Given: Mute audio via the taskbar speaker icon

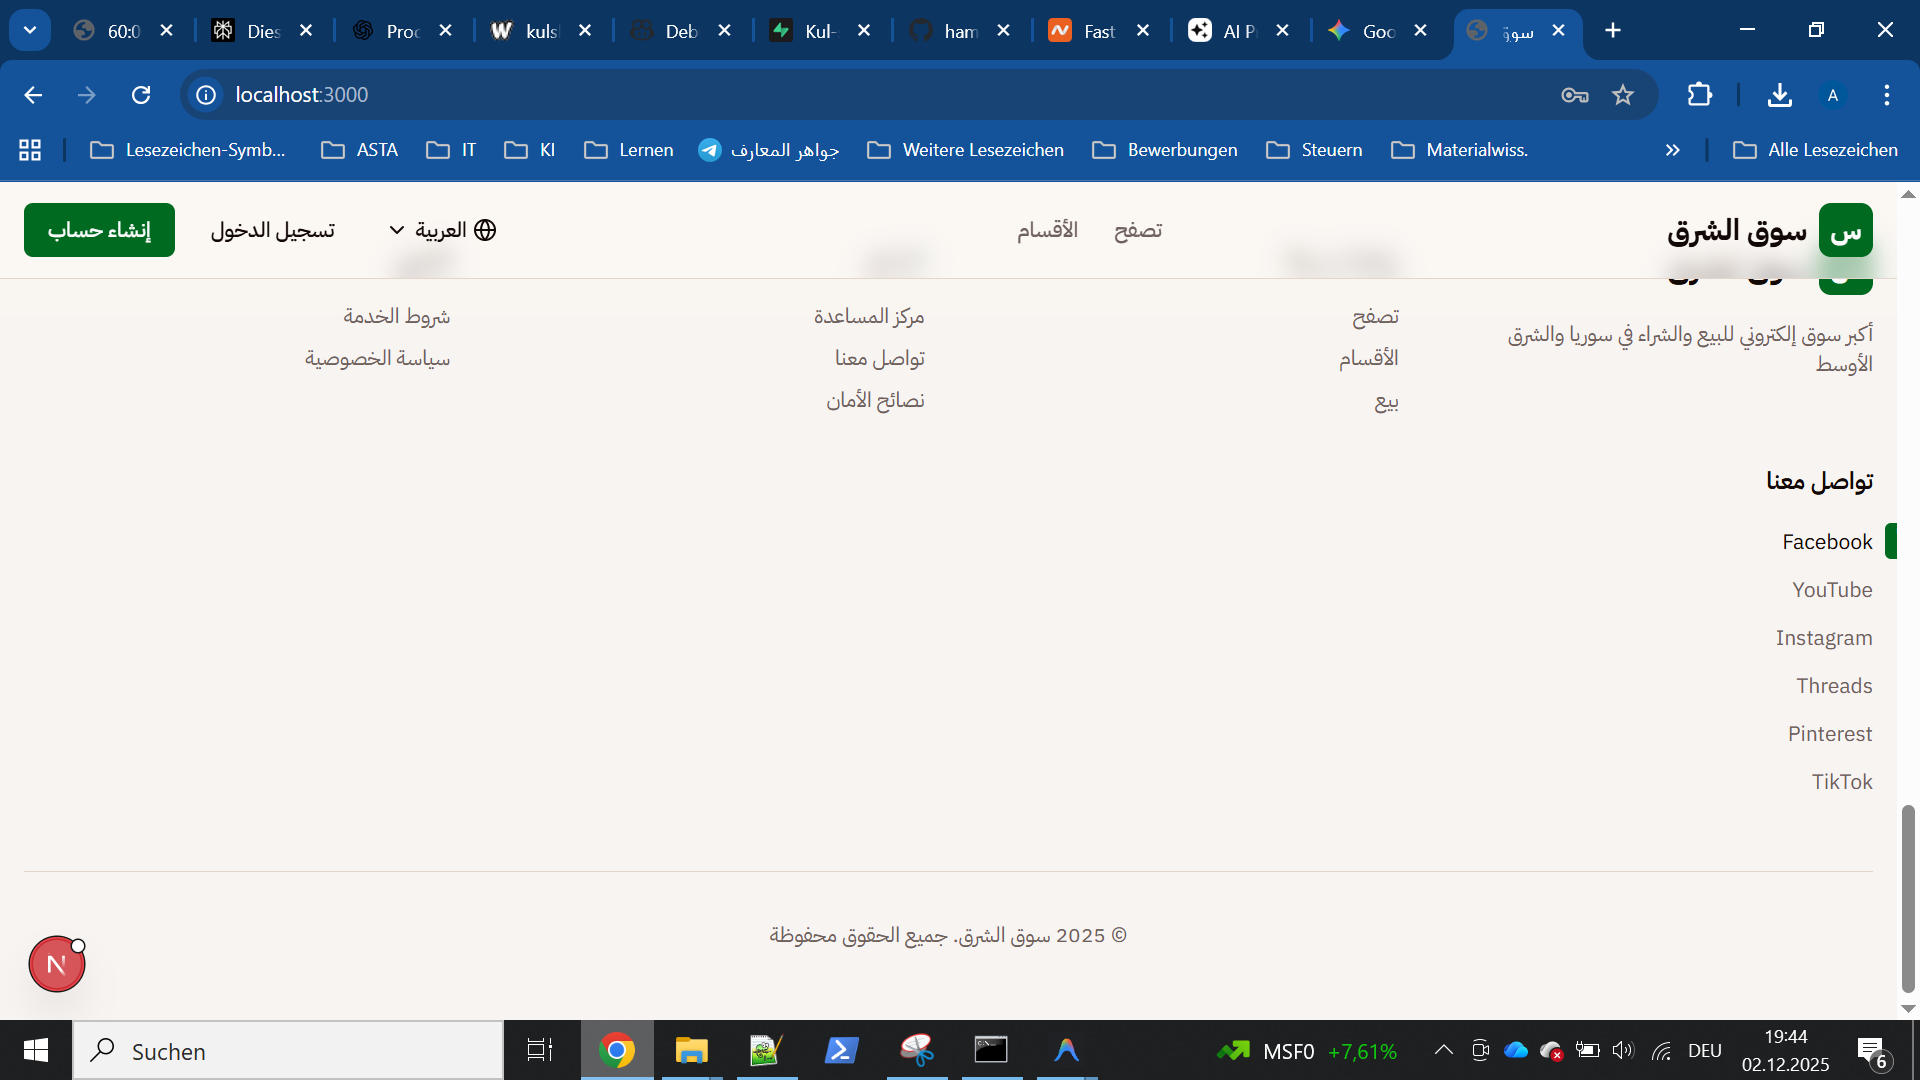Looking at the screenshot, I should coord(1622,1050).
